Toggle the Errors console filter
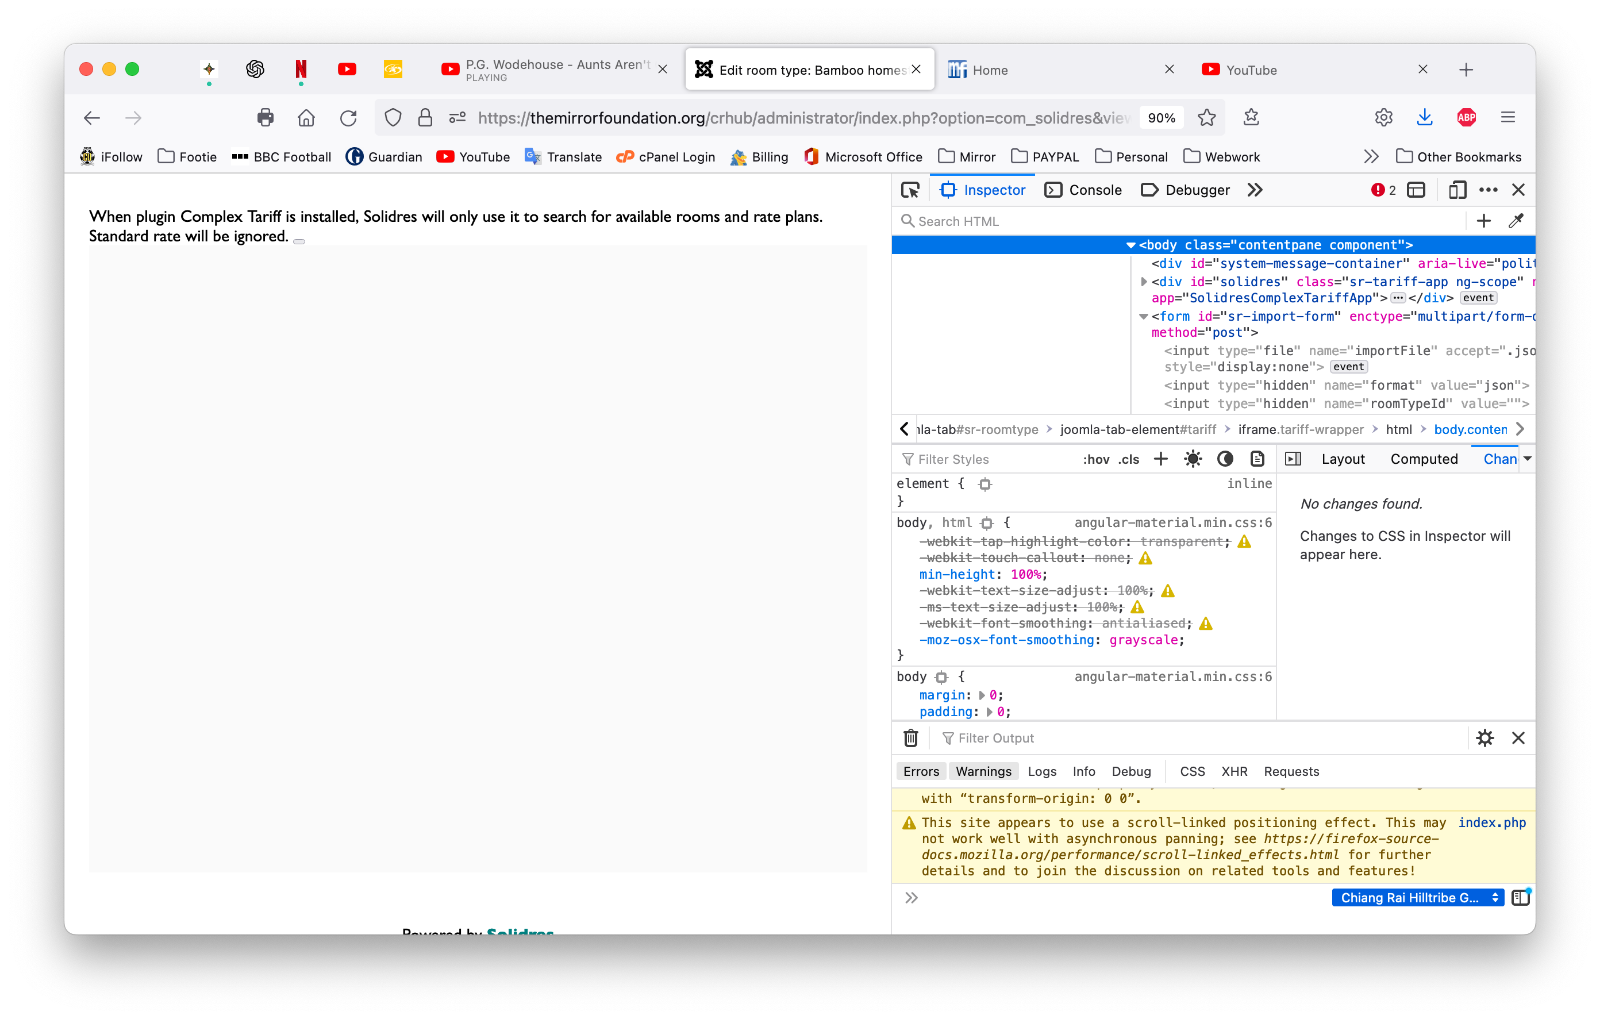Screen dimensions: 1600x1019 pos(921,772)
